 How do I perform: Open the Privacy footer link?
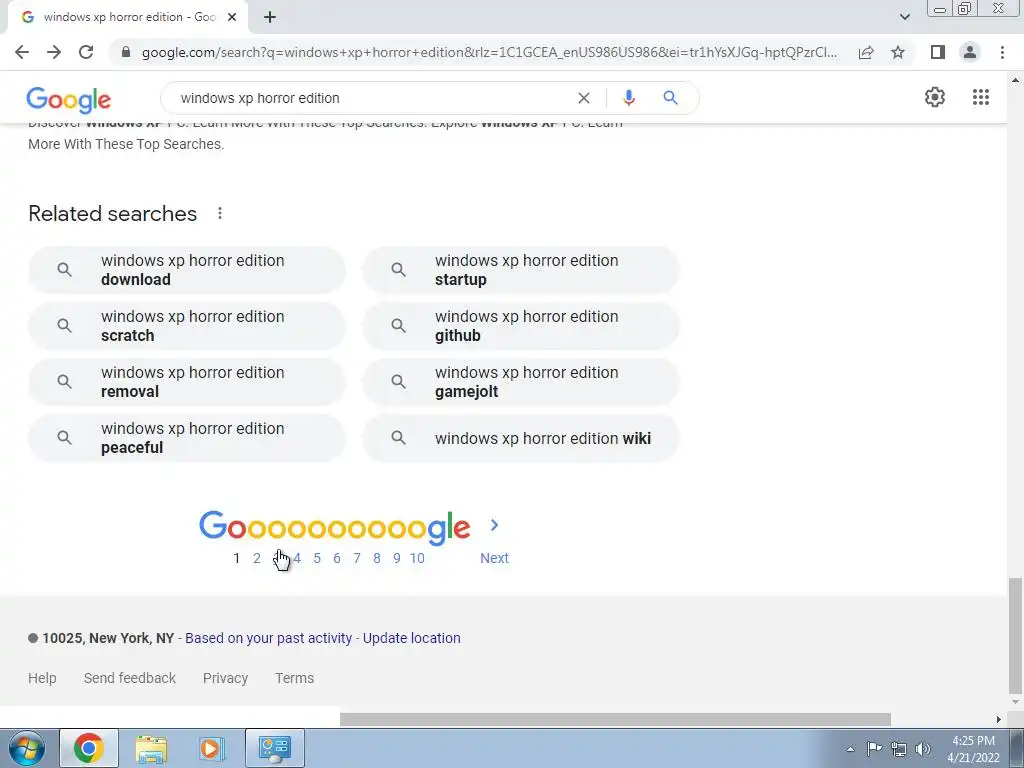(225, 678)
